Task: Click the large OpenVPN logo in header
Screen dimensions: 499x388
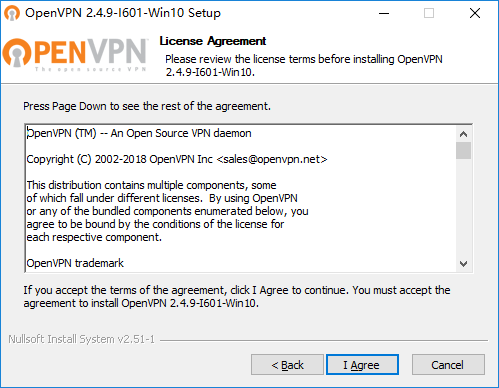Action: (75, 53)
